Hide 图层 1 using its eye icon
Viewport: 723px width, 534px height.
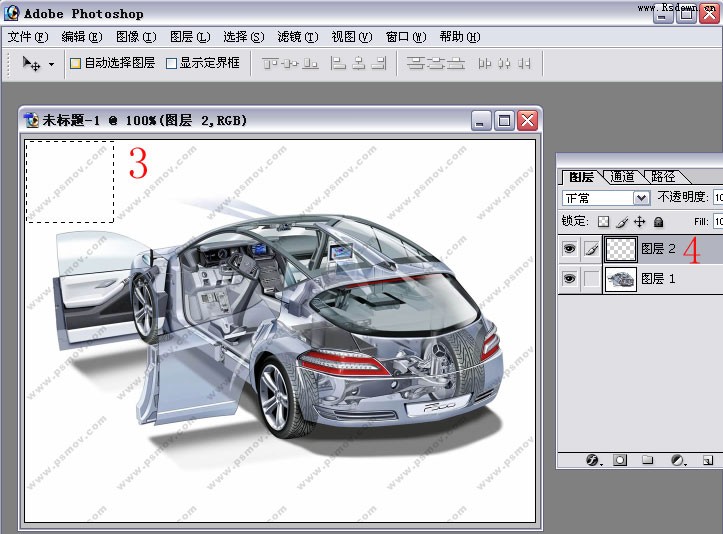point(569,279)
